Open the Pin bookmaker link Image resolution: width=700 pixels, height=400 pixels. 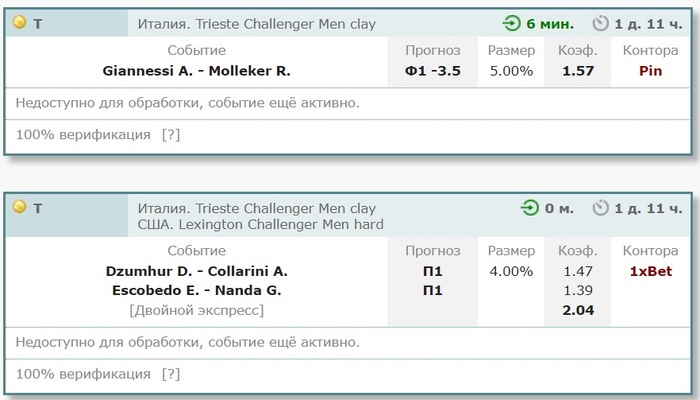650,71
